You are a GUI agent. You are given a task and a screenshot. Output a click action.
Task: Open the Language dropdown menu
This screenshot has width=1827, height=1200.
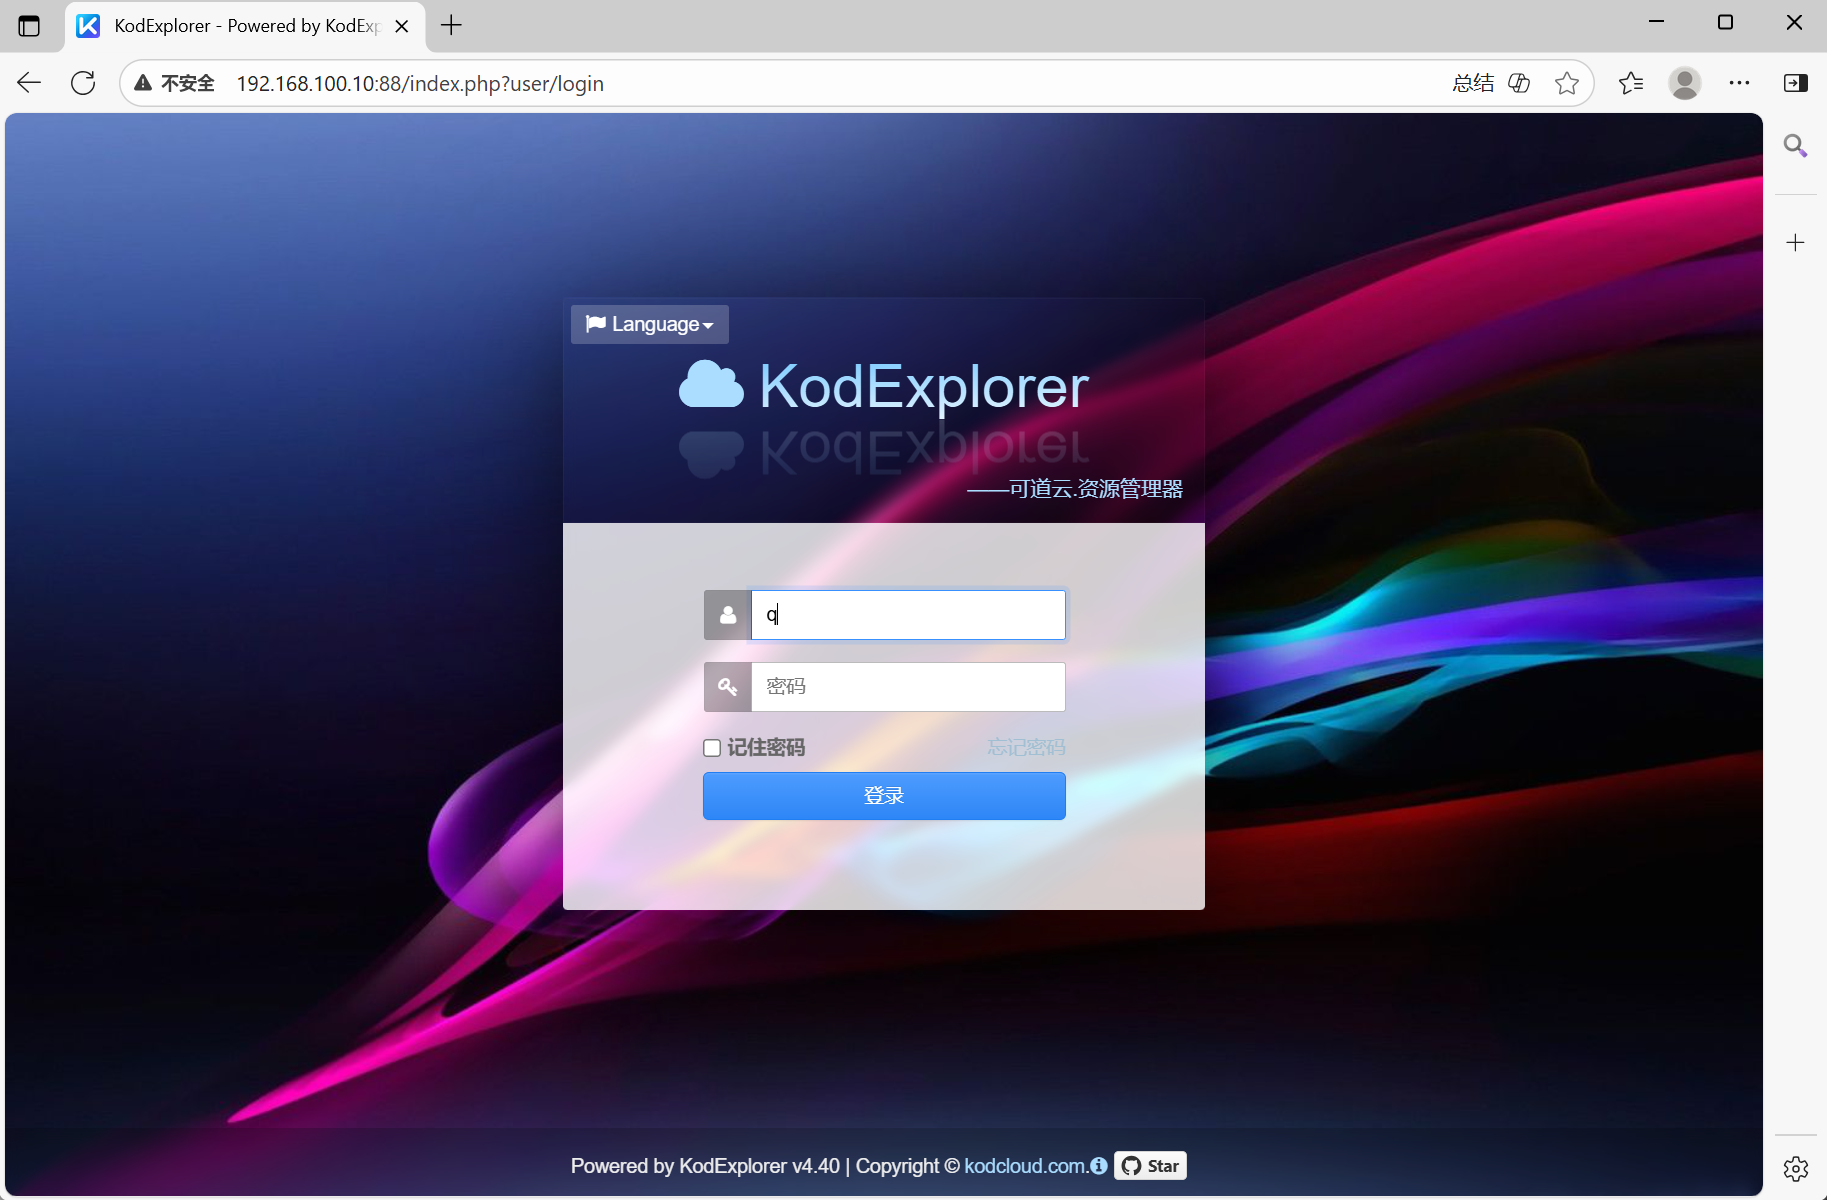[x=650, y=324]
